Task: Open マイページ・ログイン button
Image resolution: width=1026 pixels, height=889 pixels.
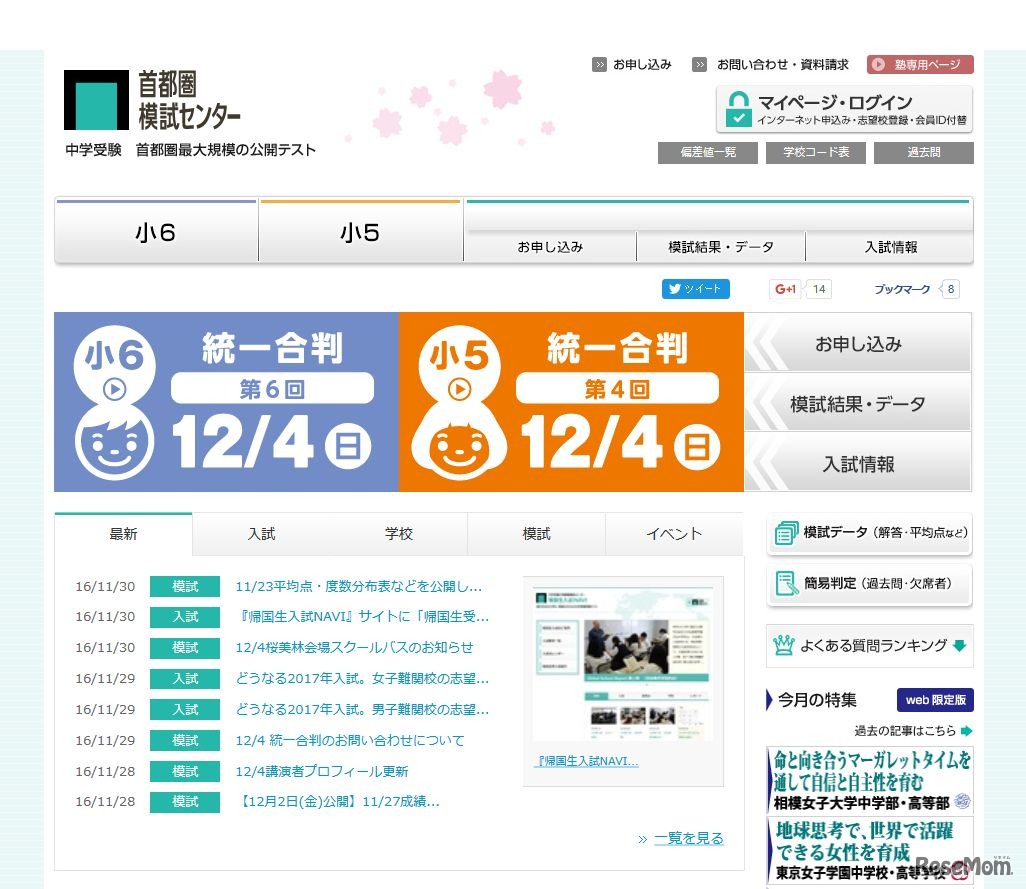Action: [x=845, y=109]
